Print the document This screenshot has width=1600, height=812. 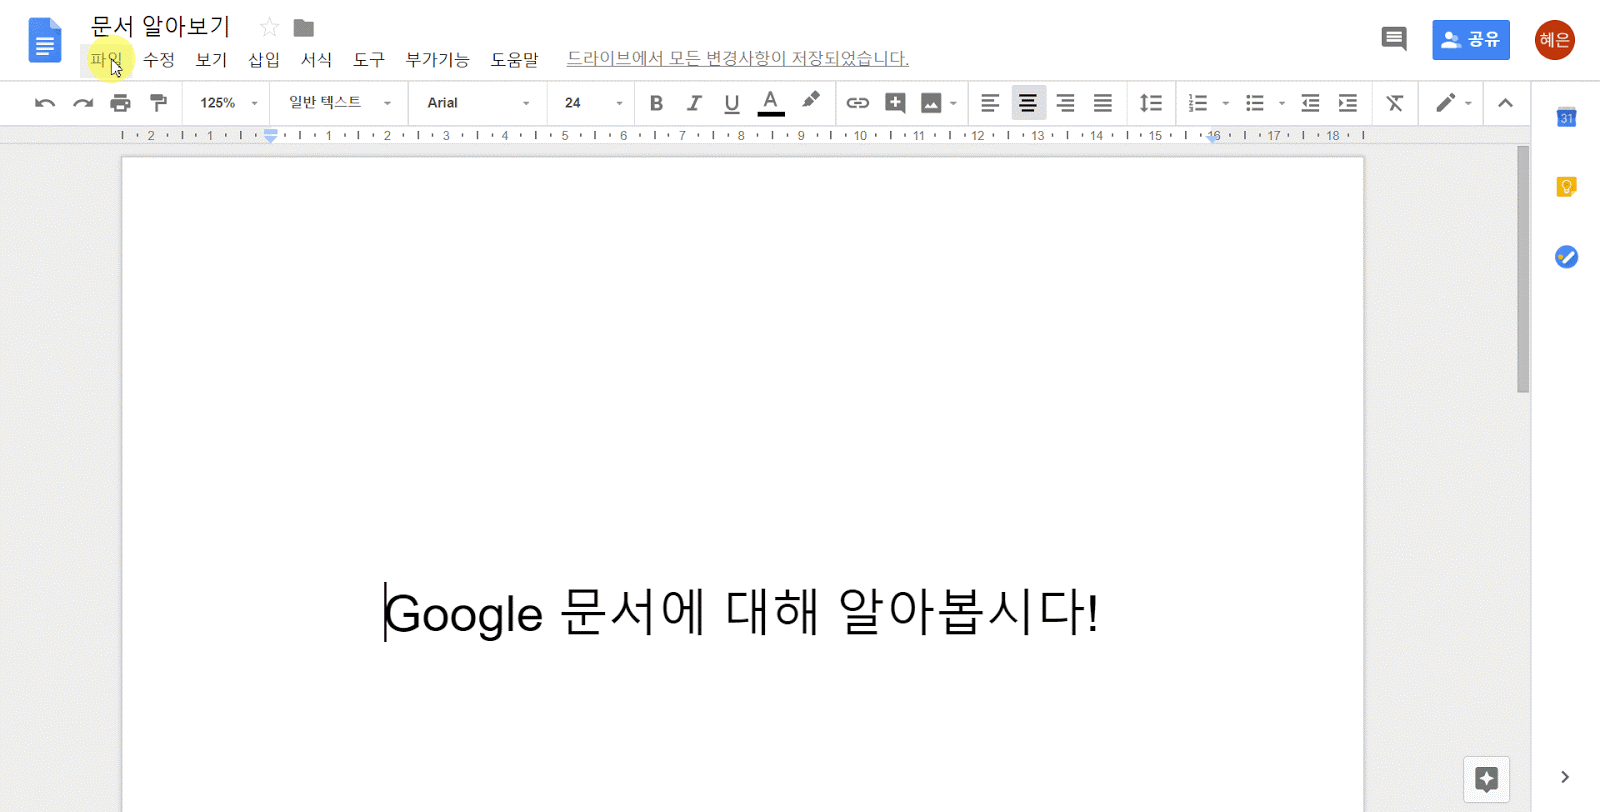121,103
